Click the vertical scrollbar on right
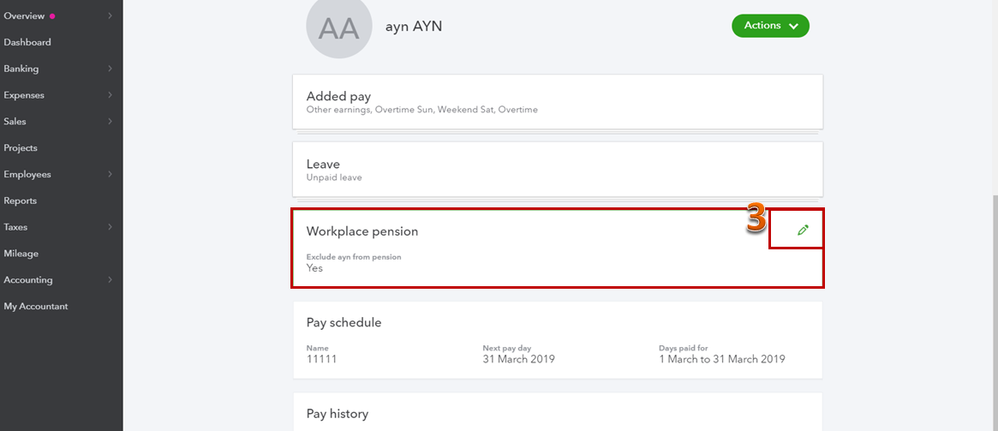 [994, 312]
